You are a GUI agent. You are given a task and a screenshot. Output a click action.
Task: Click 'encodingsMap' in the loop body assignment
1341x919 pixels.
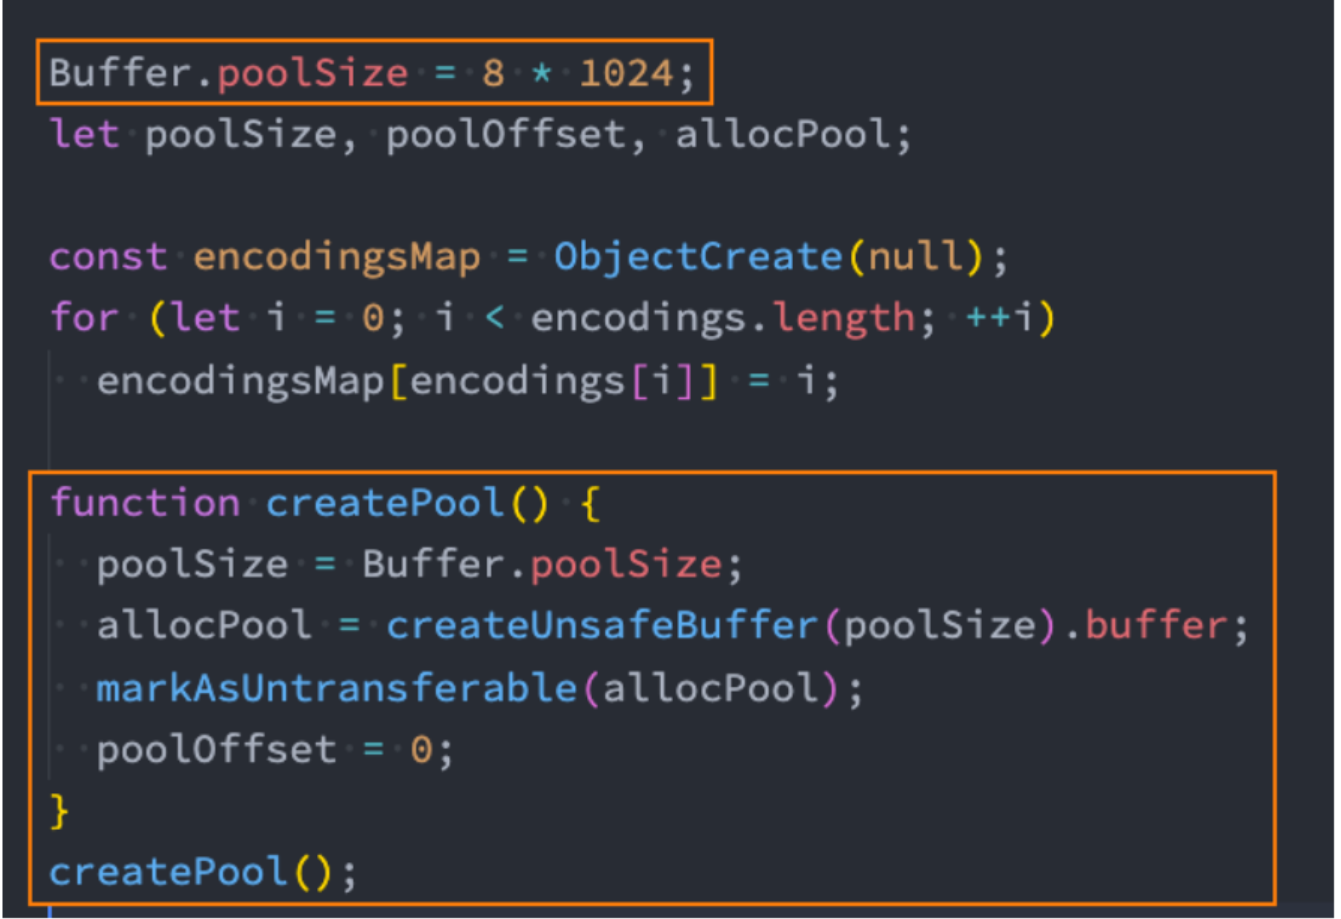coord(240,381)
